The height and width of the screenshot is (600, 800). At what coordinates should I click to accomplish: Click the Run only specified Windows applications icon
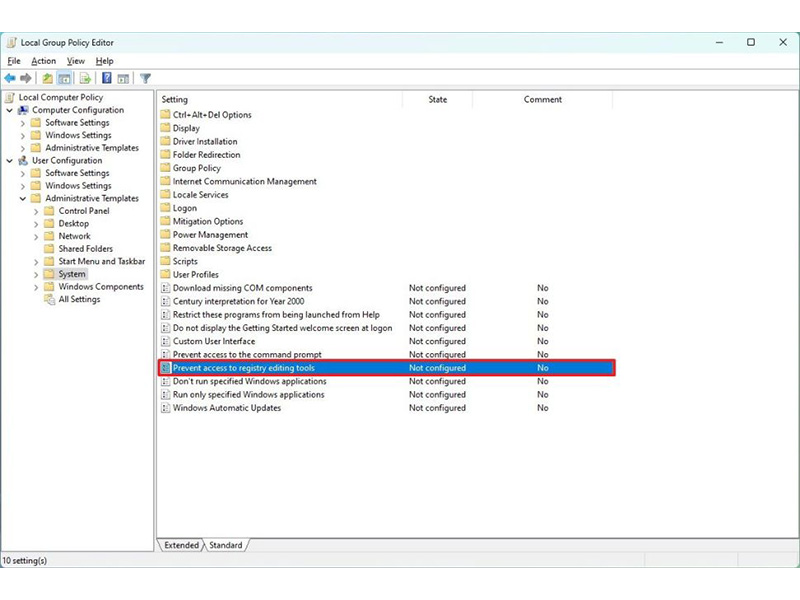(165, 394)
